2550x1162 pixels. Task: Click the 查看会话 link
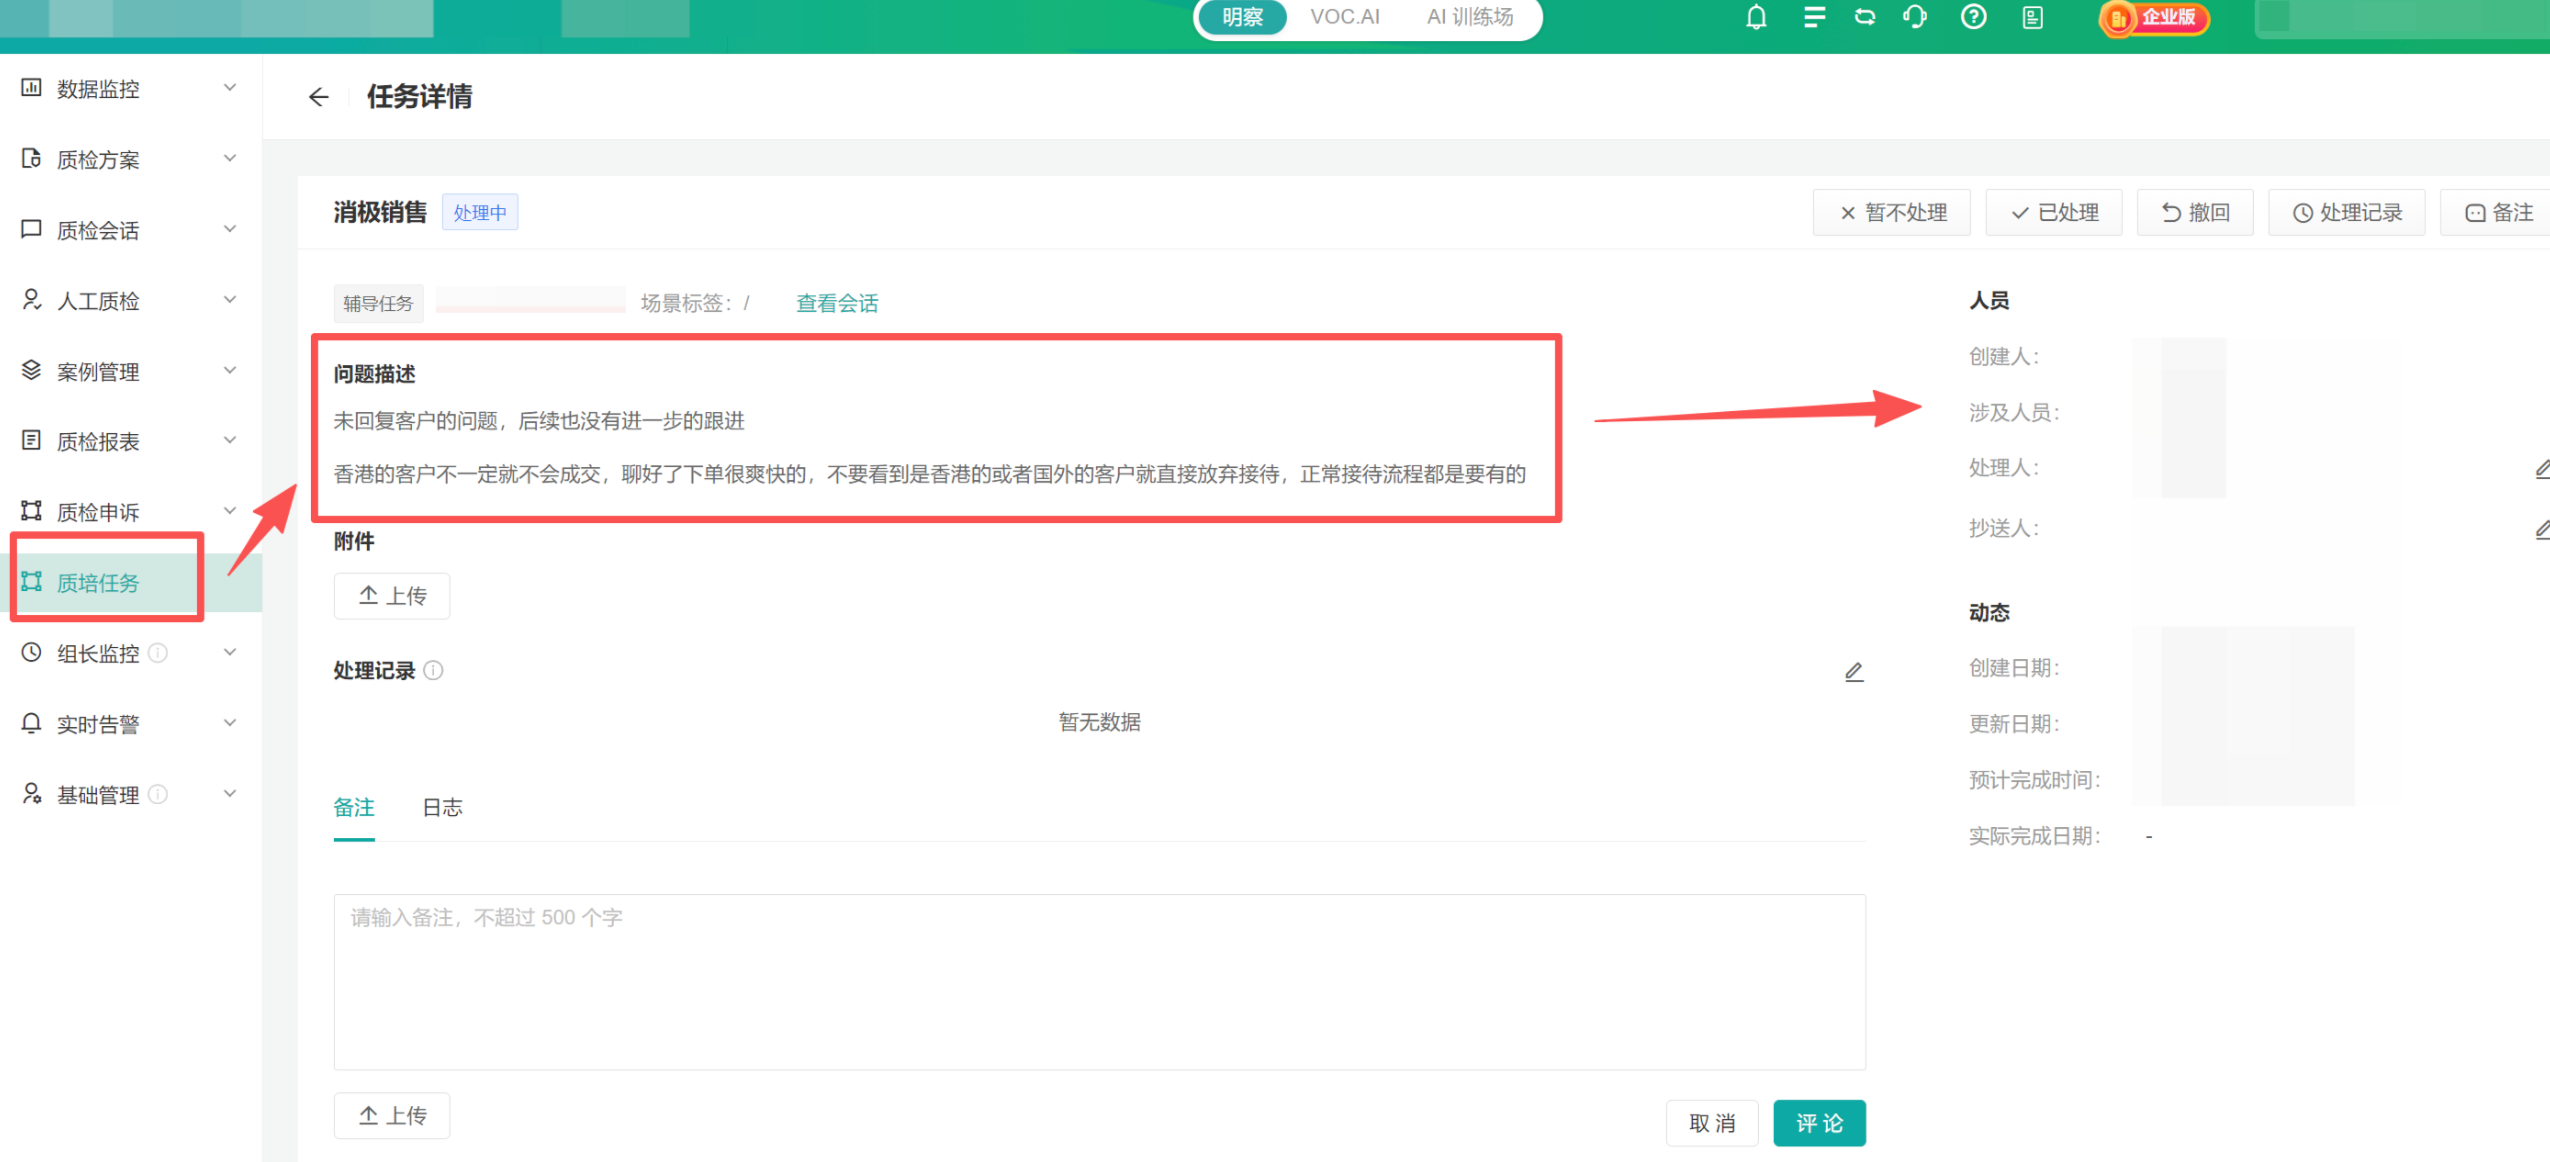click(x=836, y=303)
